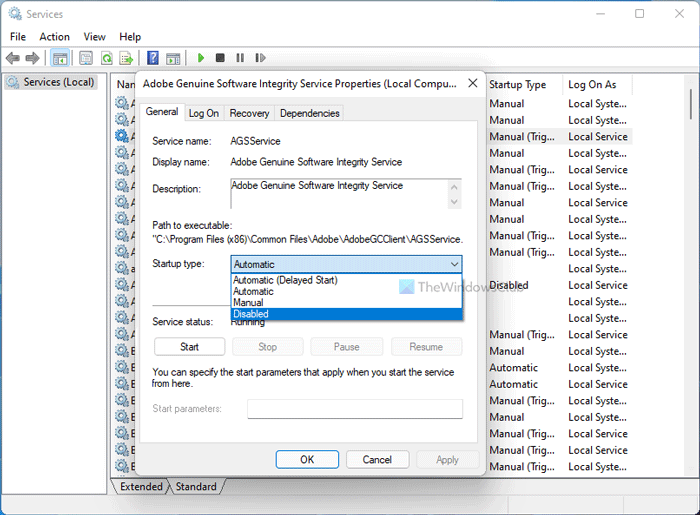Click the OK button

tap(307, 460)
